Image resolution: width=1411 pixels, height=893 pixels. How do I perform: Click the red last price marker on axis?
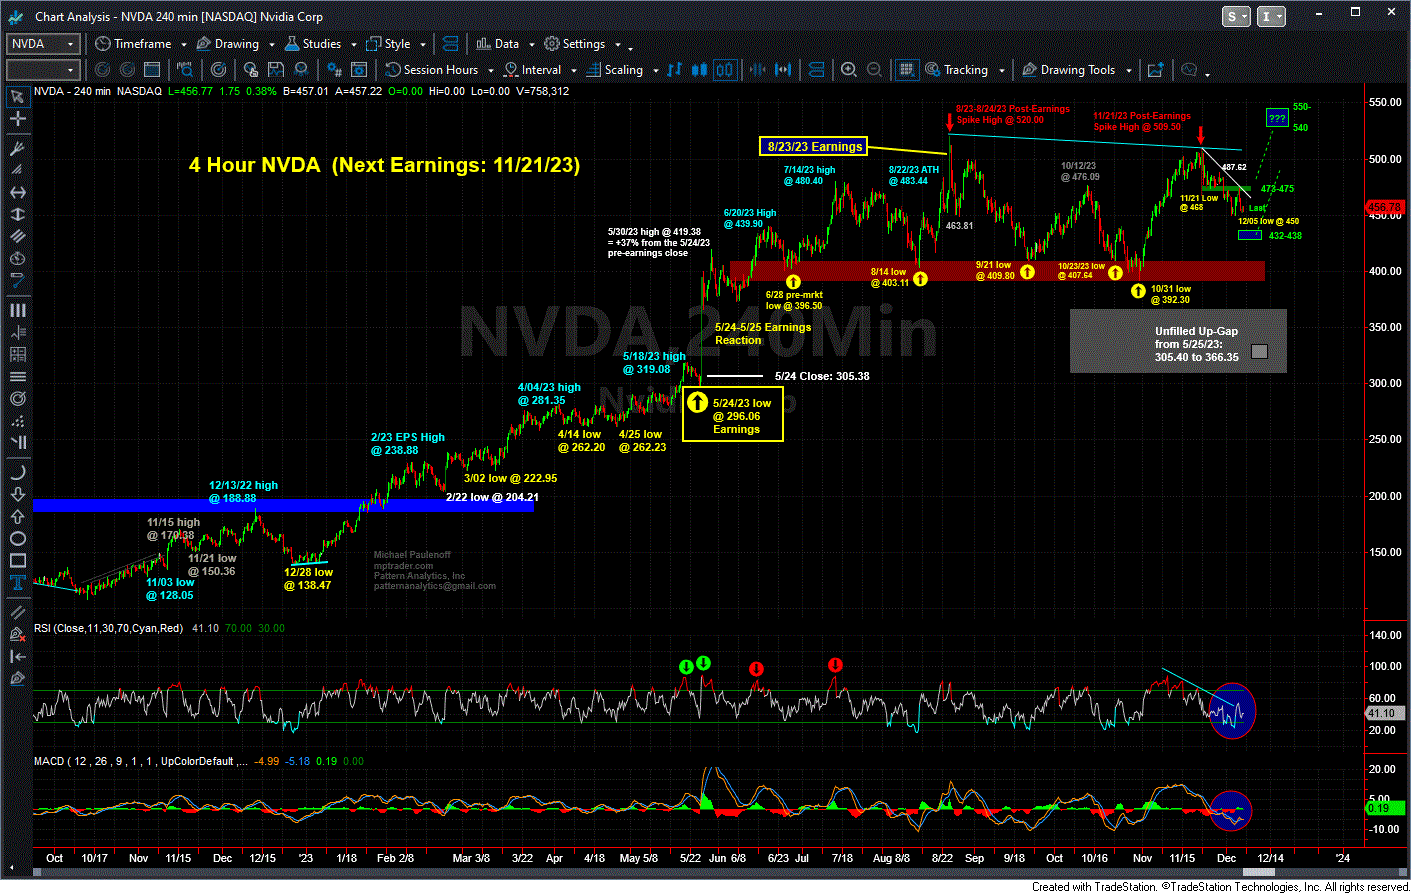click(x=1385, y=207)
